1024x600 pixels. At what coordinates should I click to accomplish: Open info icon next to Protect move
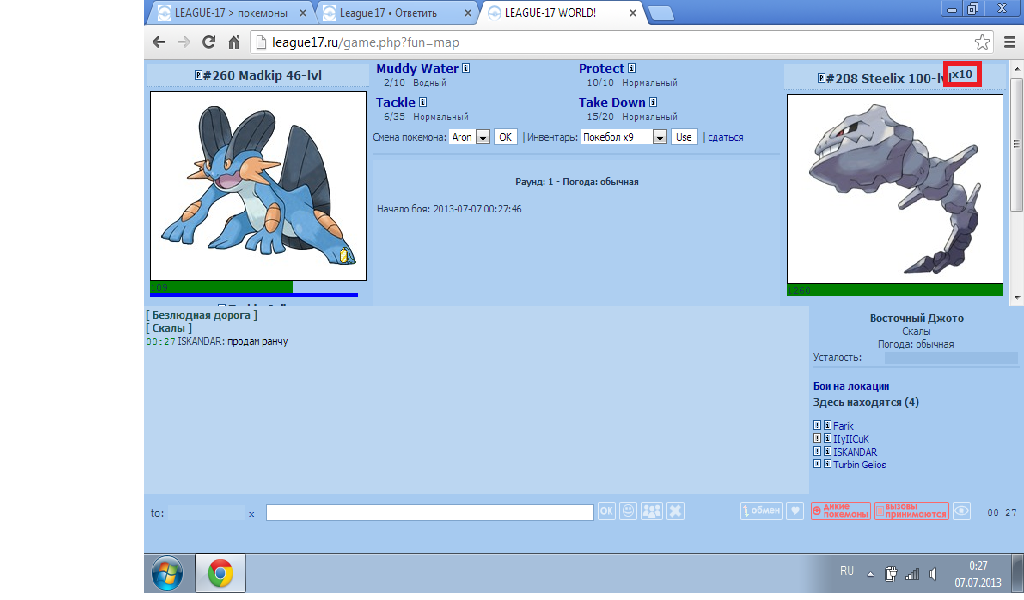click(x=632, y=68)
